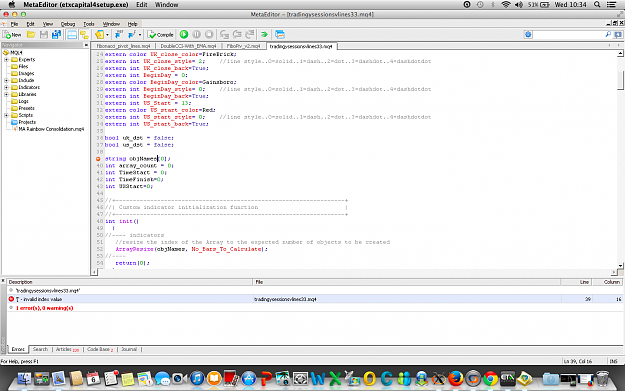Switch to the Code Base tab

click(x=100, y=349)
